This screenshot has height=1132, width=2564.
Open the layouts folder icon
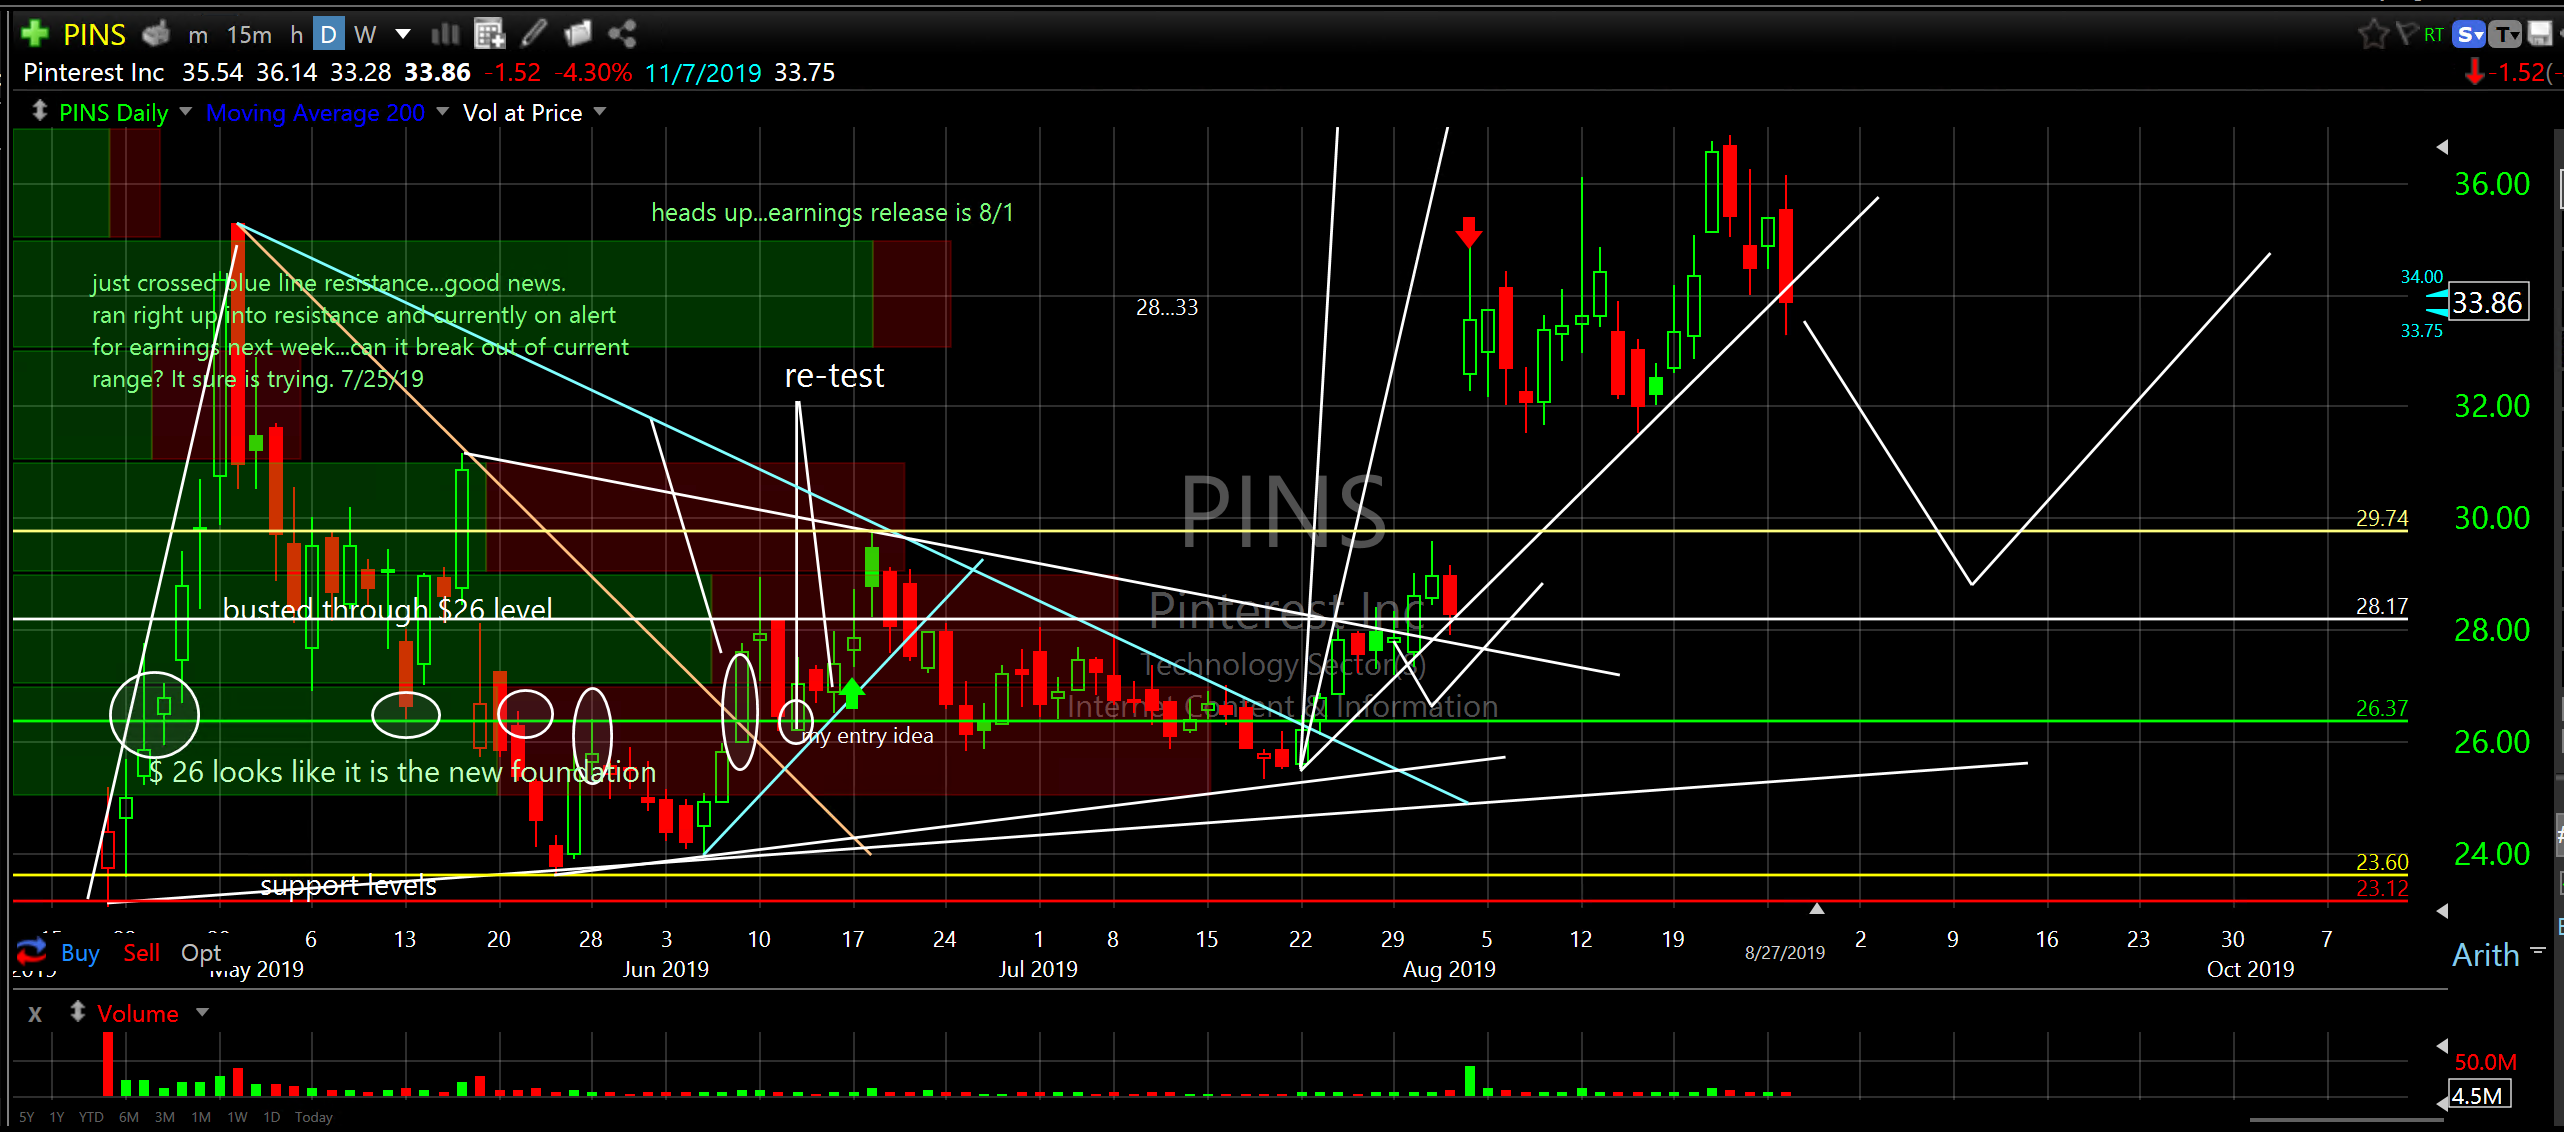[x=578, y=34]
